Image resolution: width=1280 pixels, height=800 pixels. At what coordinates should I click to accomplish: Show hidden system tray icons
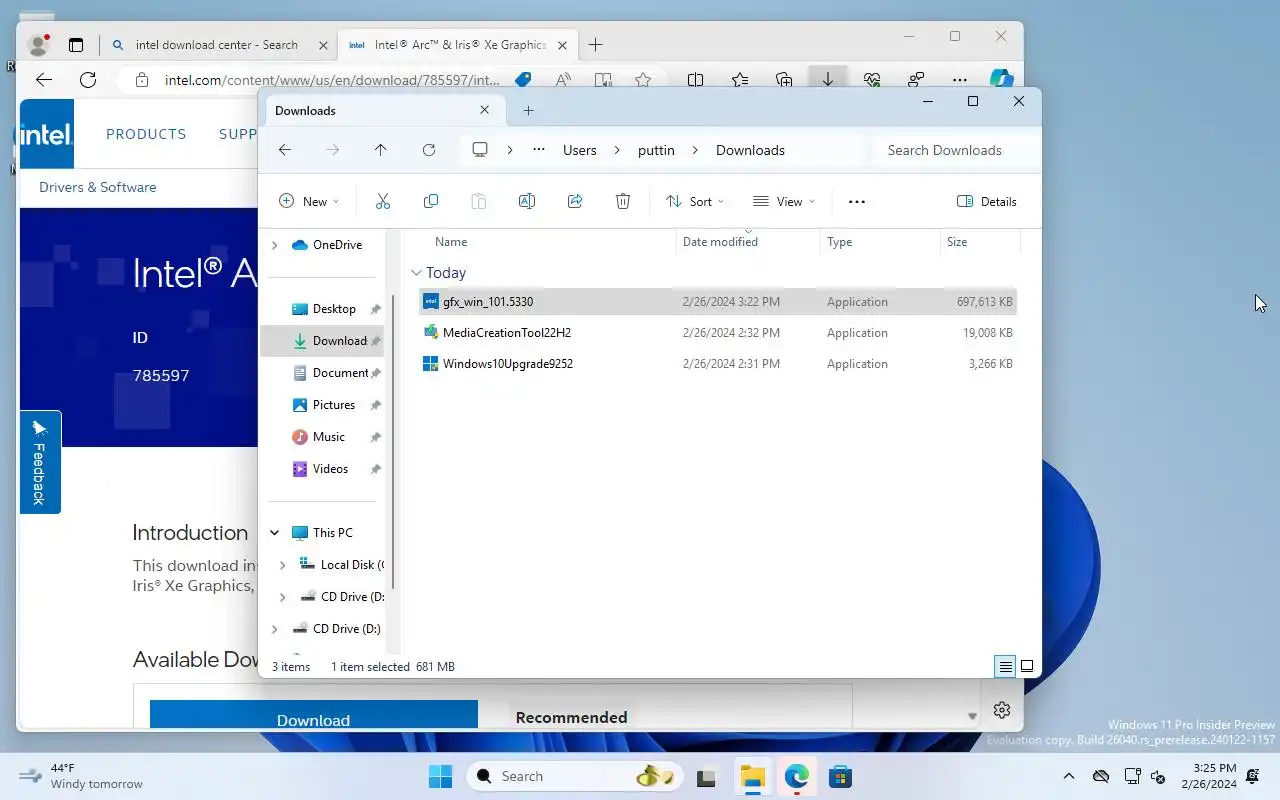pyautogui.click(x=1068, y=776)
